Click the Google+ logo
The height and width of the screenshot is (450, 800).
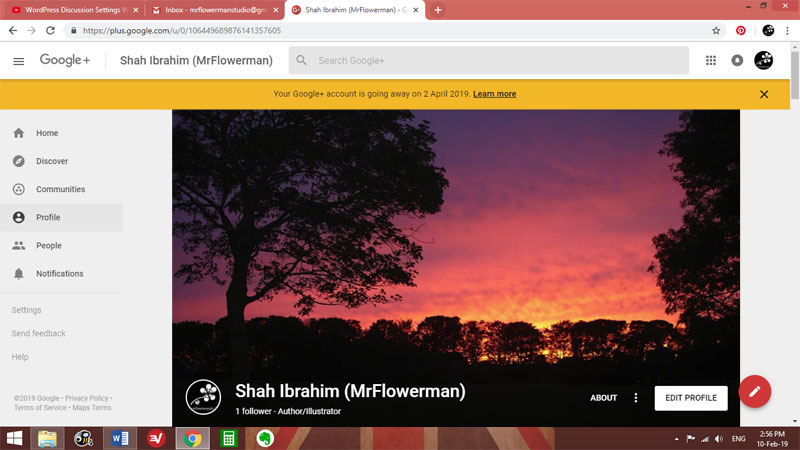coord(65,60)
